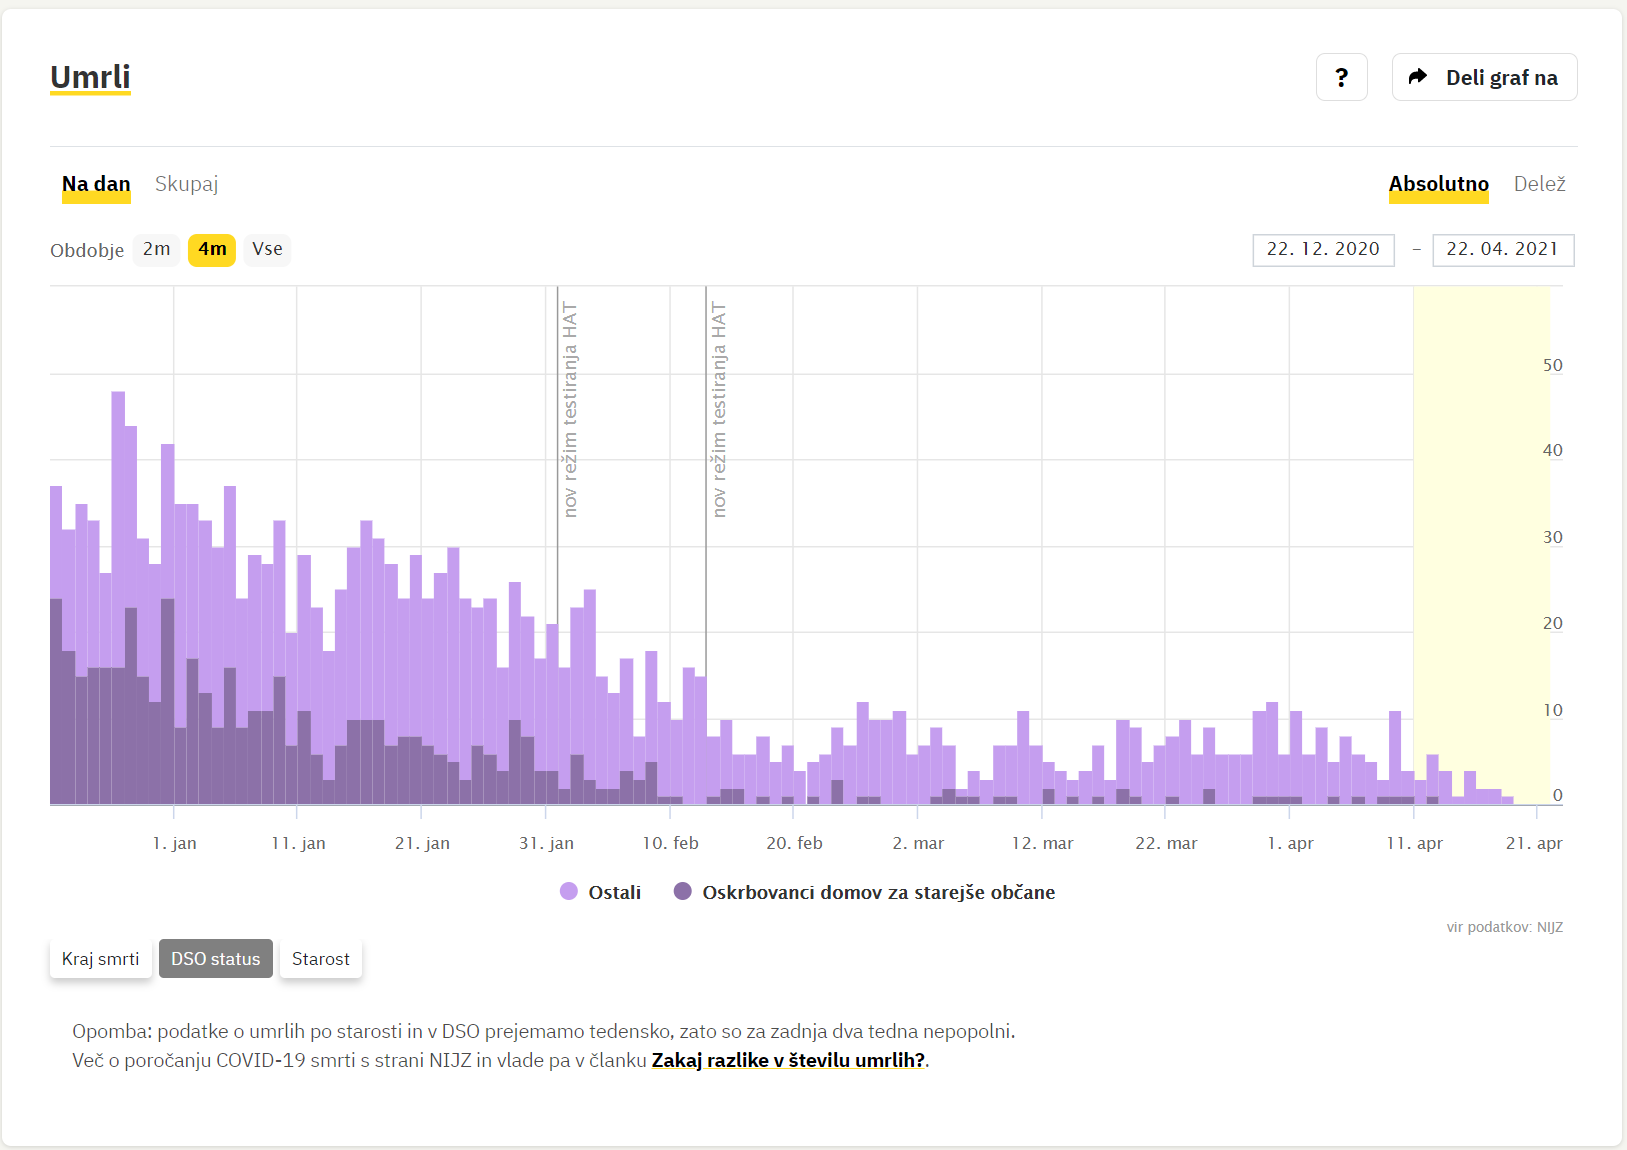This screenshot has height=1150, width=1627.
Task: Click the first nov režim testiranja HAT marker
Action: pos(569,410)
